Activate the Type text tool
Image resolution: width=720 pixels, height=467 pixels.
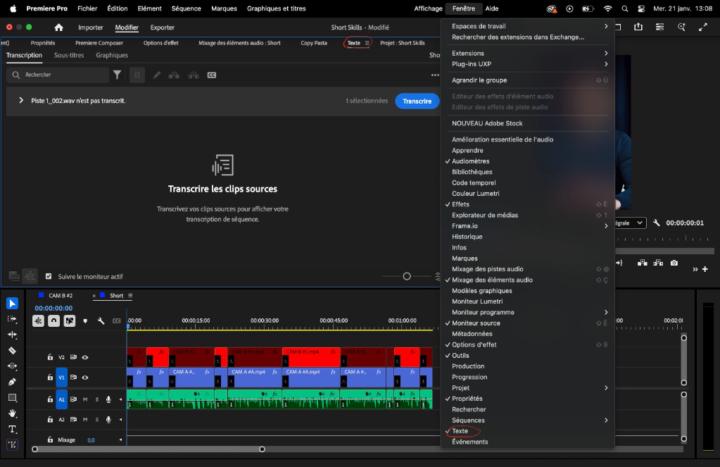point(12,429)
